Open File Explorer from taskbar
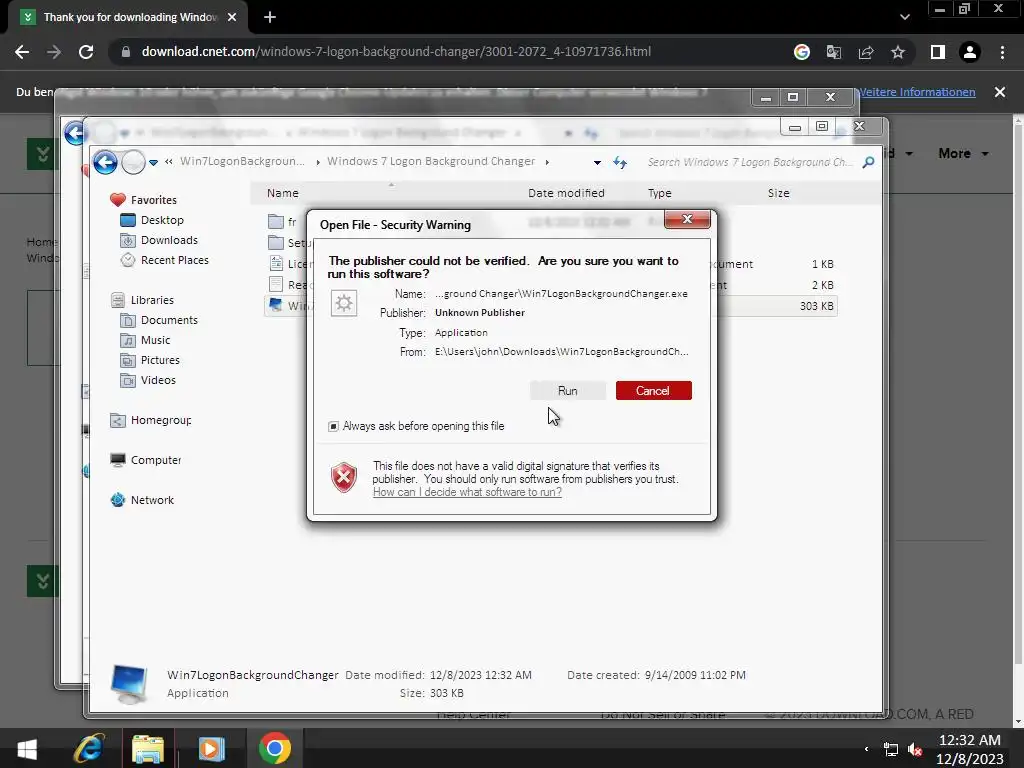Viewport: 1024px width, 768px height. tap(148, 748)
